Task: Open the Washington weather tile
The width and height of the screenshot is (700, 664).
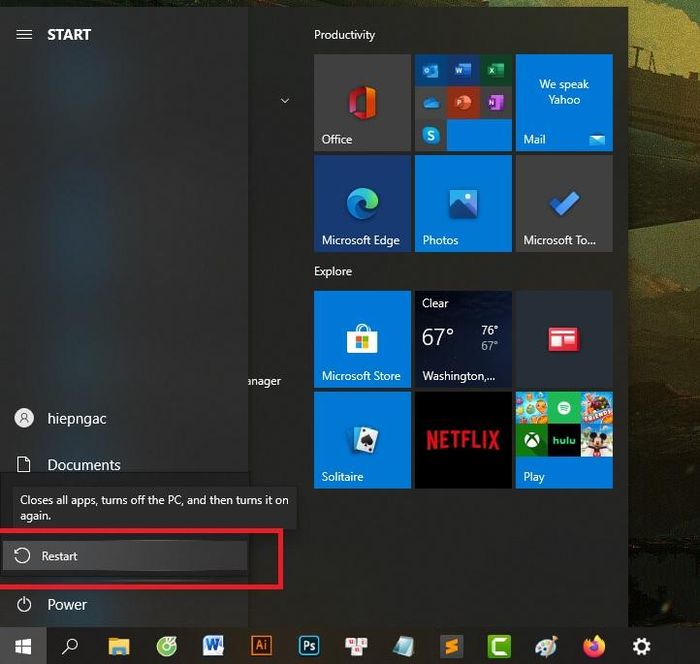Action: (x=463, y=339)
